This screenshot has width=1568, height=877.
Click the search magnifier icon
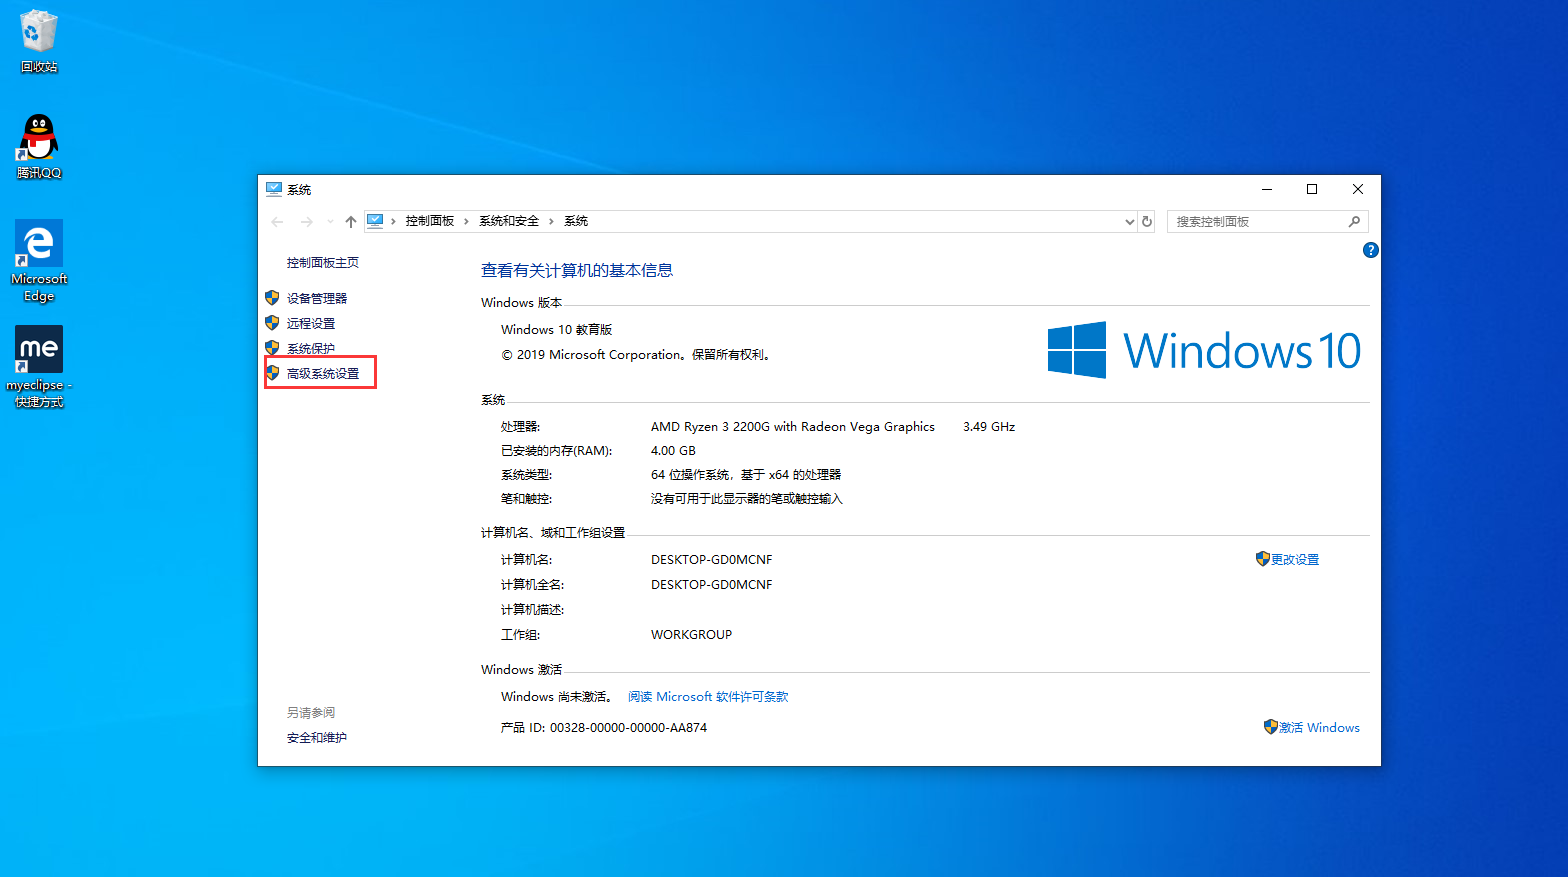[x=1354, y=222]
